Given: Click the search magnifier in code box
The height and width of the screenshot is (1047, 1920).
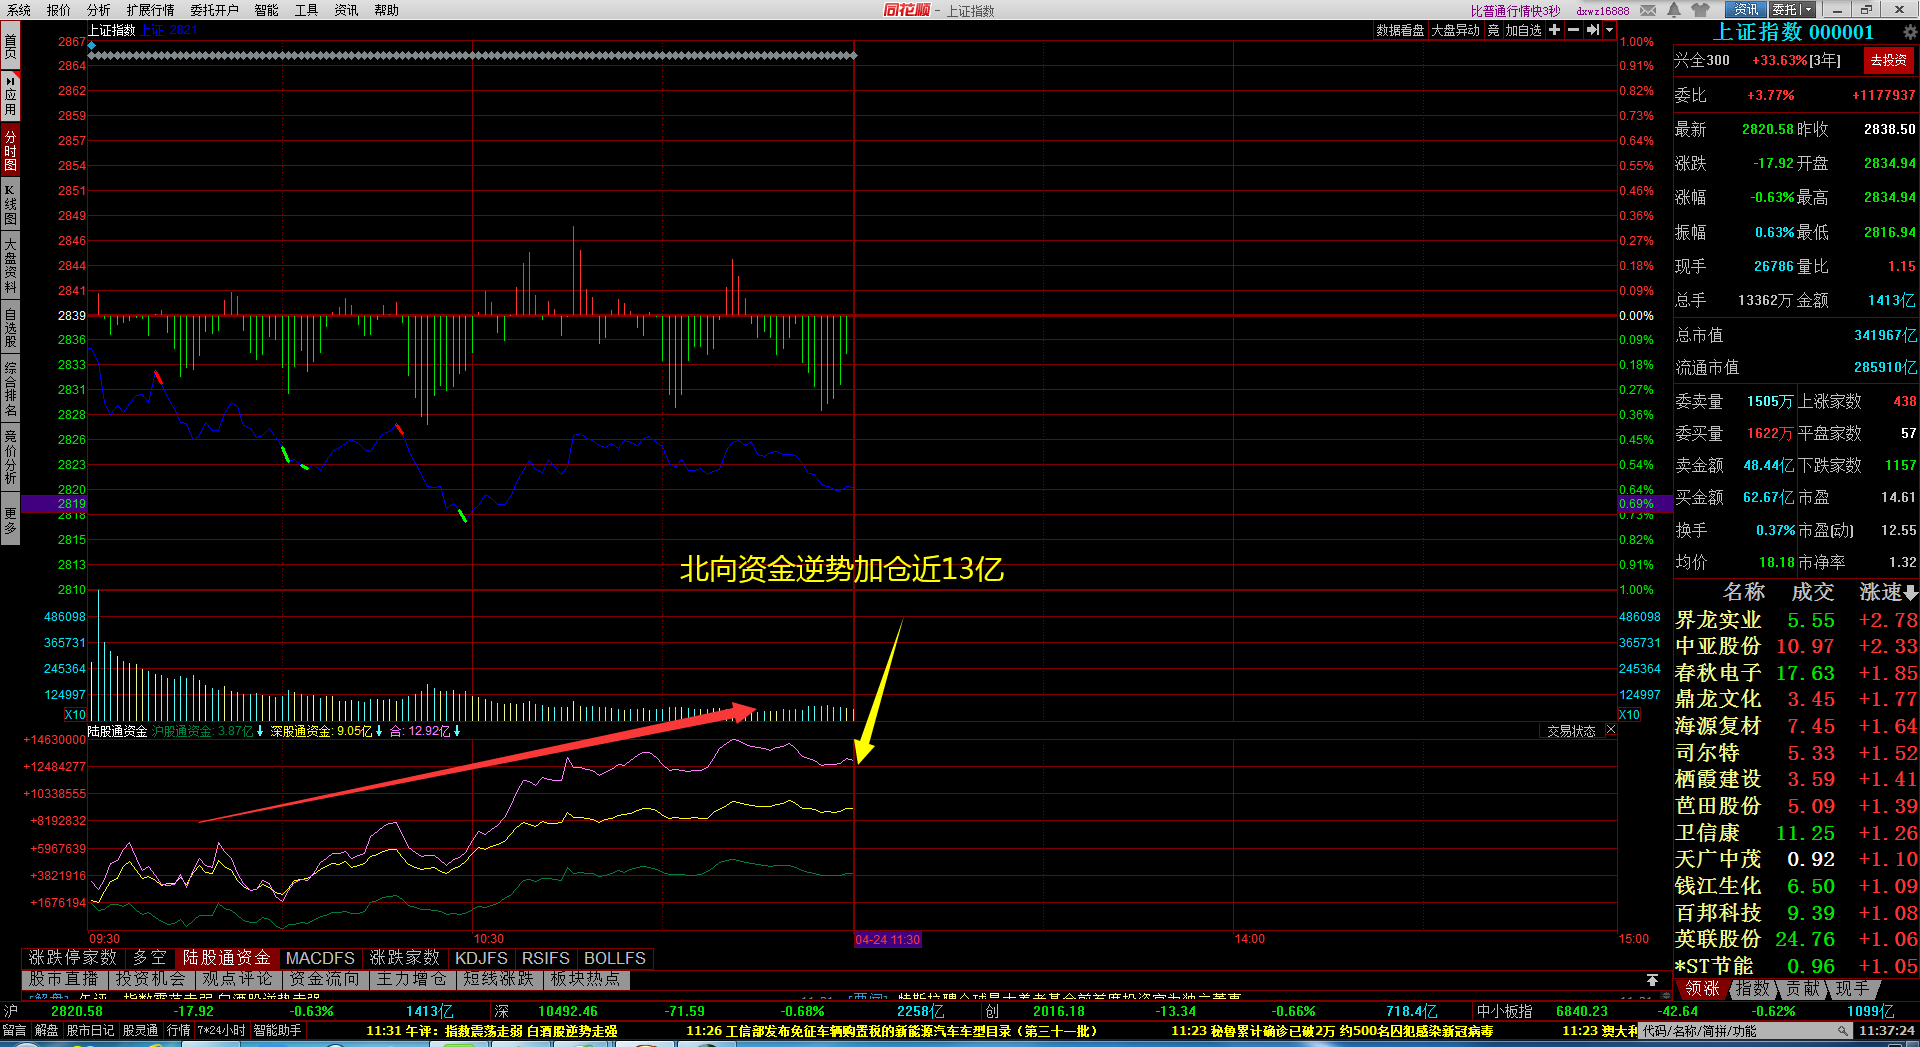Looking at the screenshot, I should click(x=1842, y=1030).
